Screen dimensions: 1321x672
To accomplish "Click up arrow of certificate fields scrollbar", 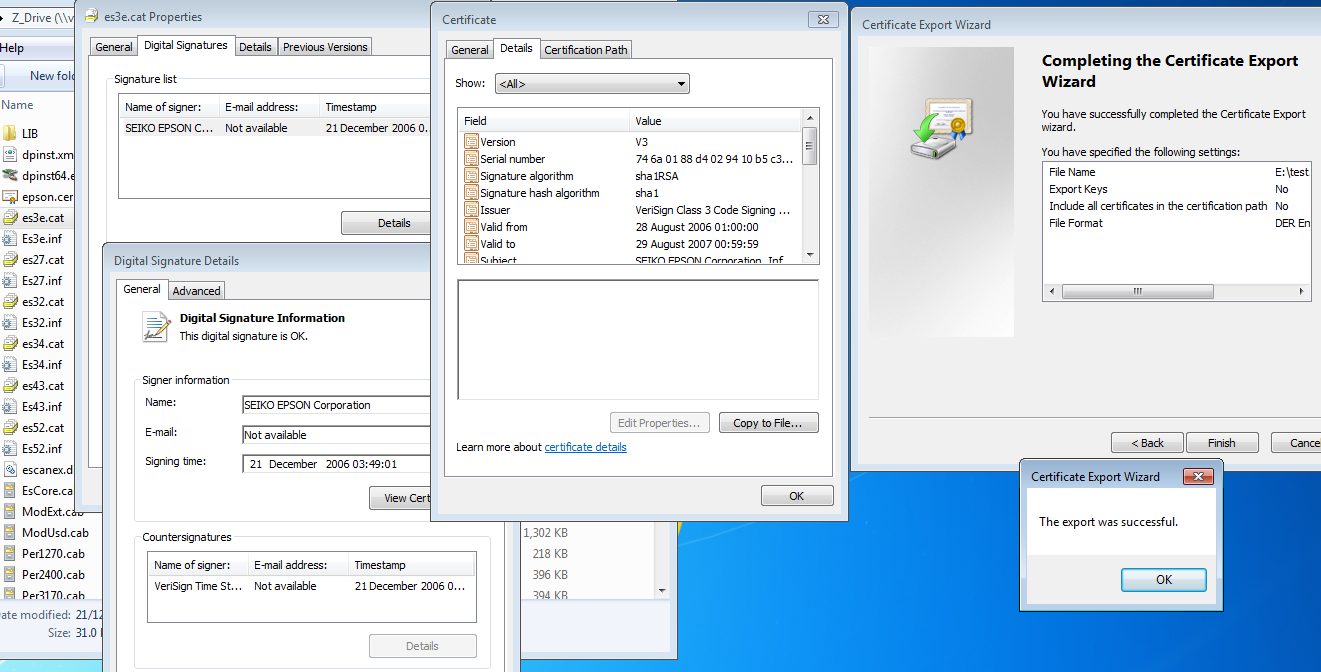I will [x=810, y=116].
